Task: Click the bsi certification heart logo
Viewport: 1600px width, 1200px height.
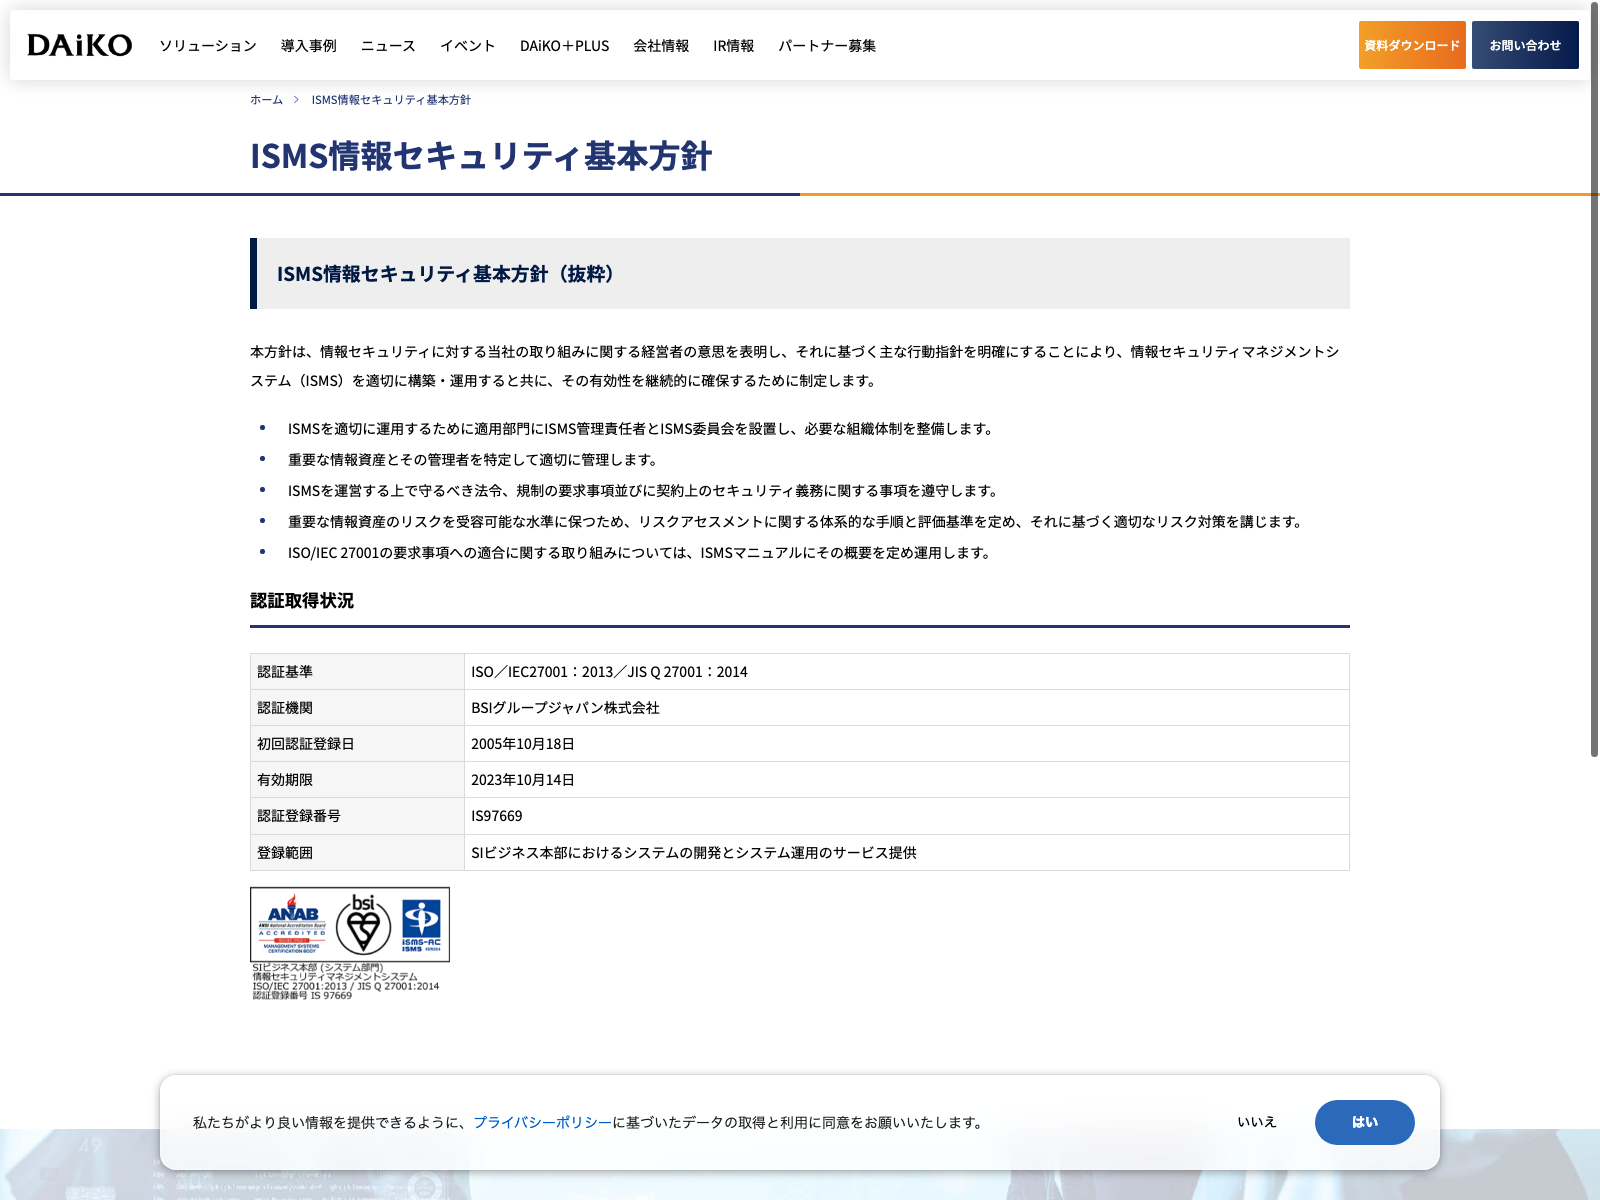Action: pos(363,924)
